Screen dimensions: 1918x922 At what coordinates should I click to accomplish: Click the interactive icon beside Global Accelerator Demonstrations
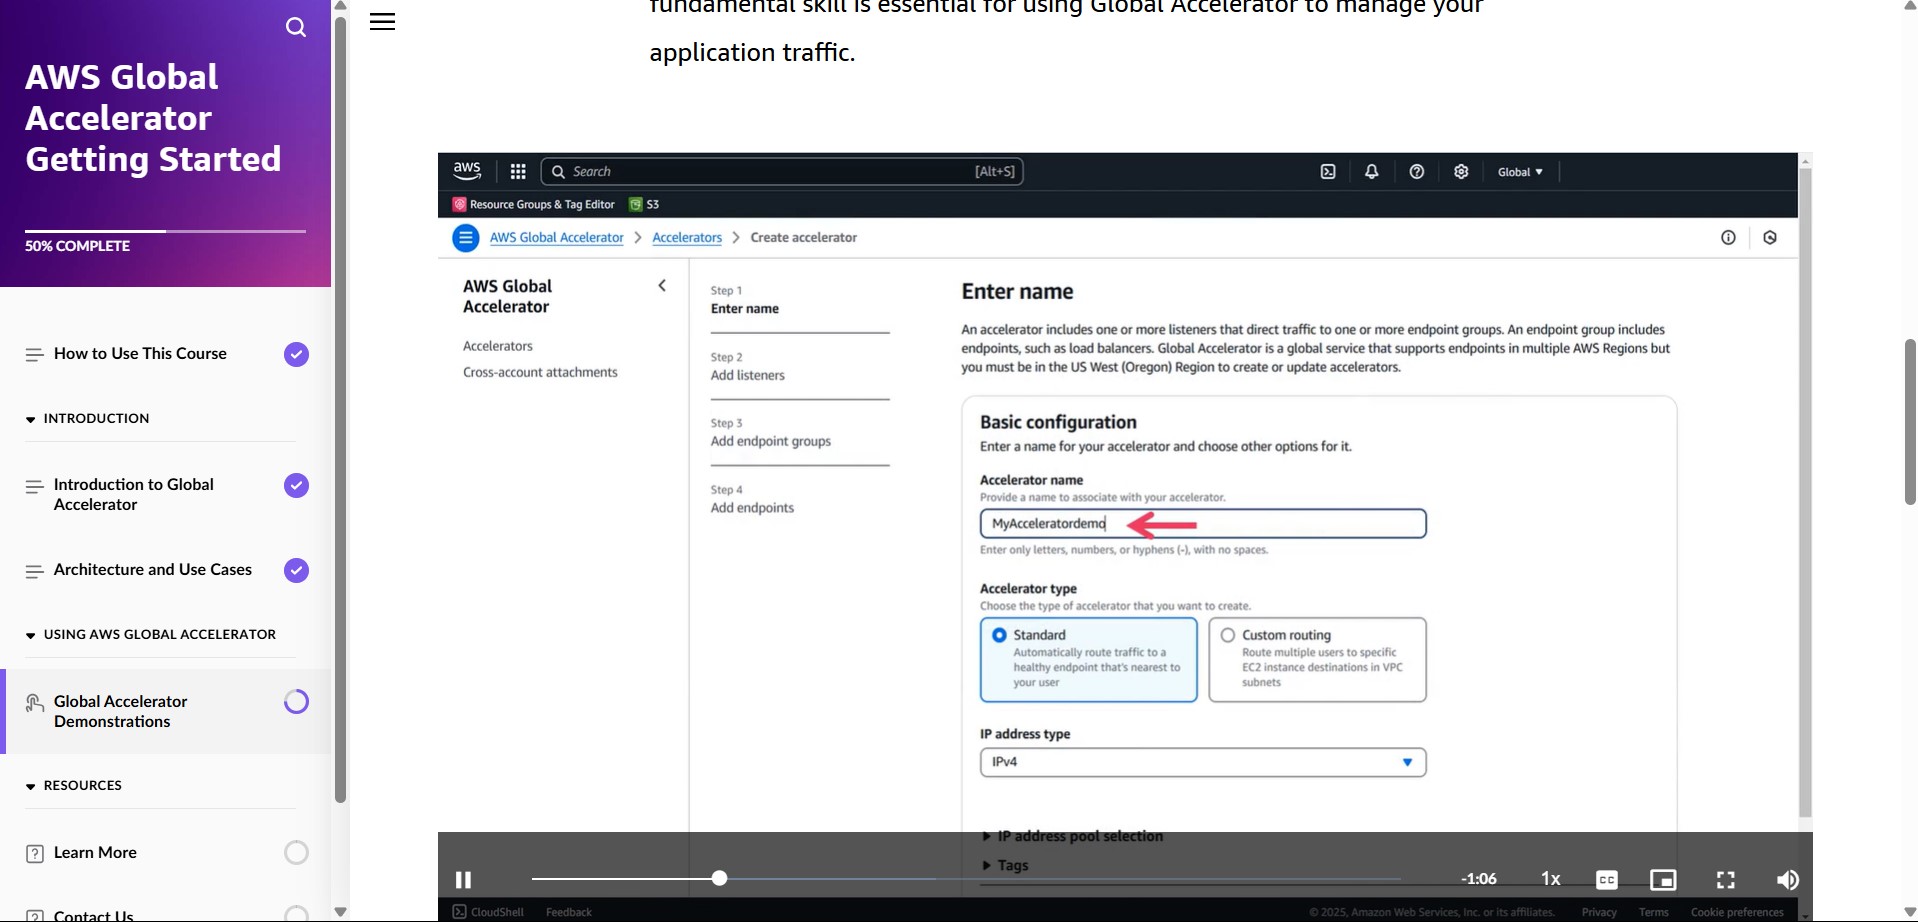coord(35,704)
